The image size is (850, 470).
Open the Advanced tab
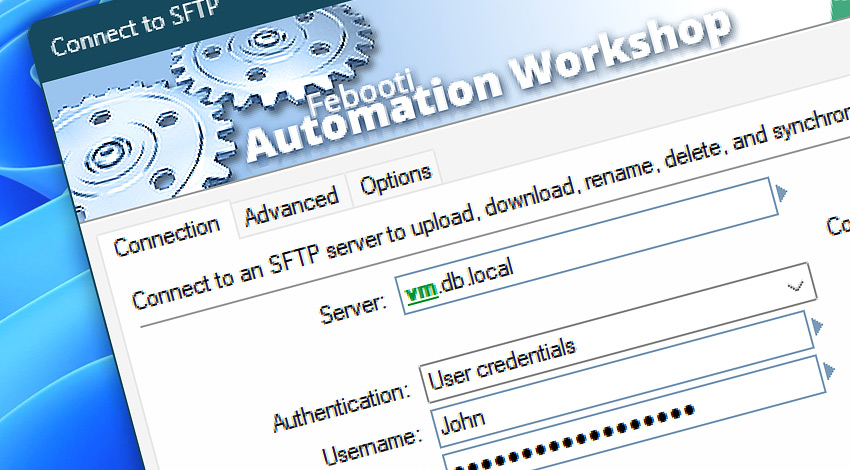tap(292, 208)
